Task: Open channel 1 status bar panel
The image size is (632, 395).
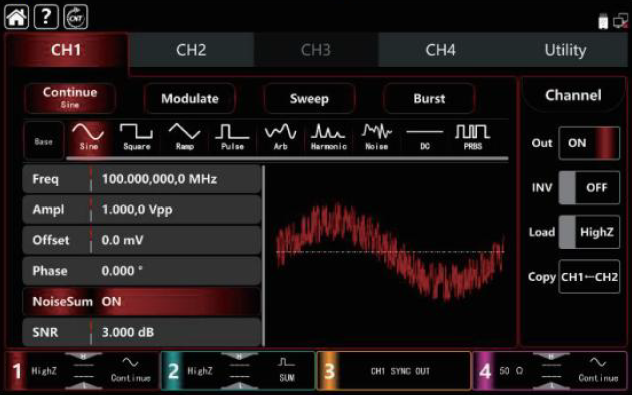Action: point(82,371)
